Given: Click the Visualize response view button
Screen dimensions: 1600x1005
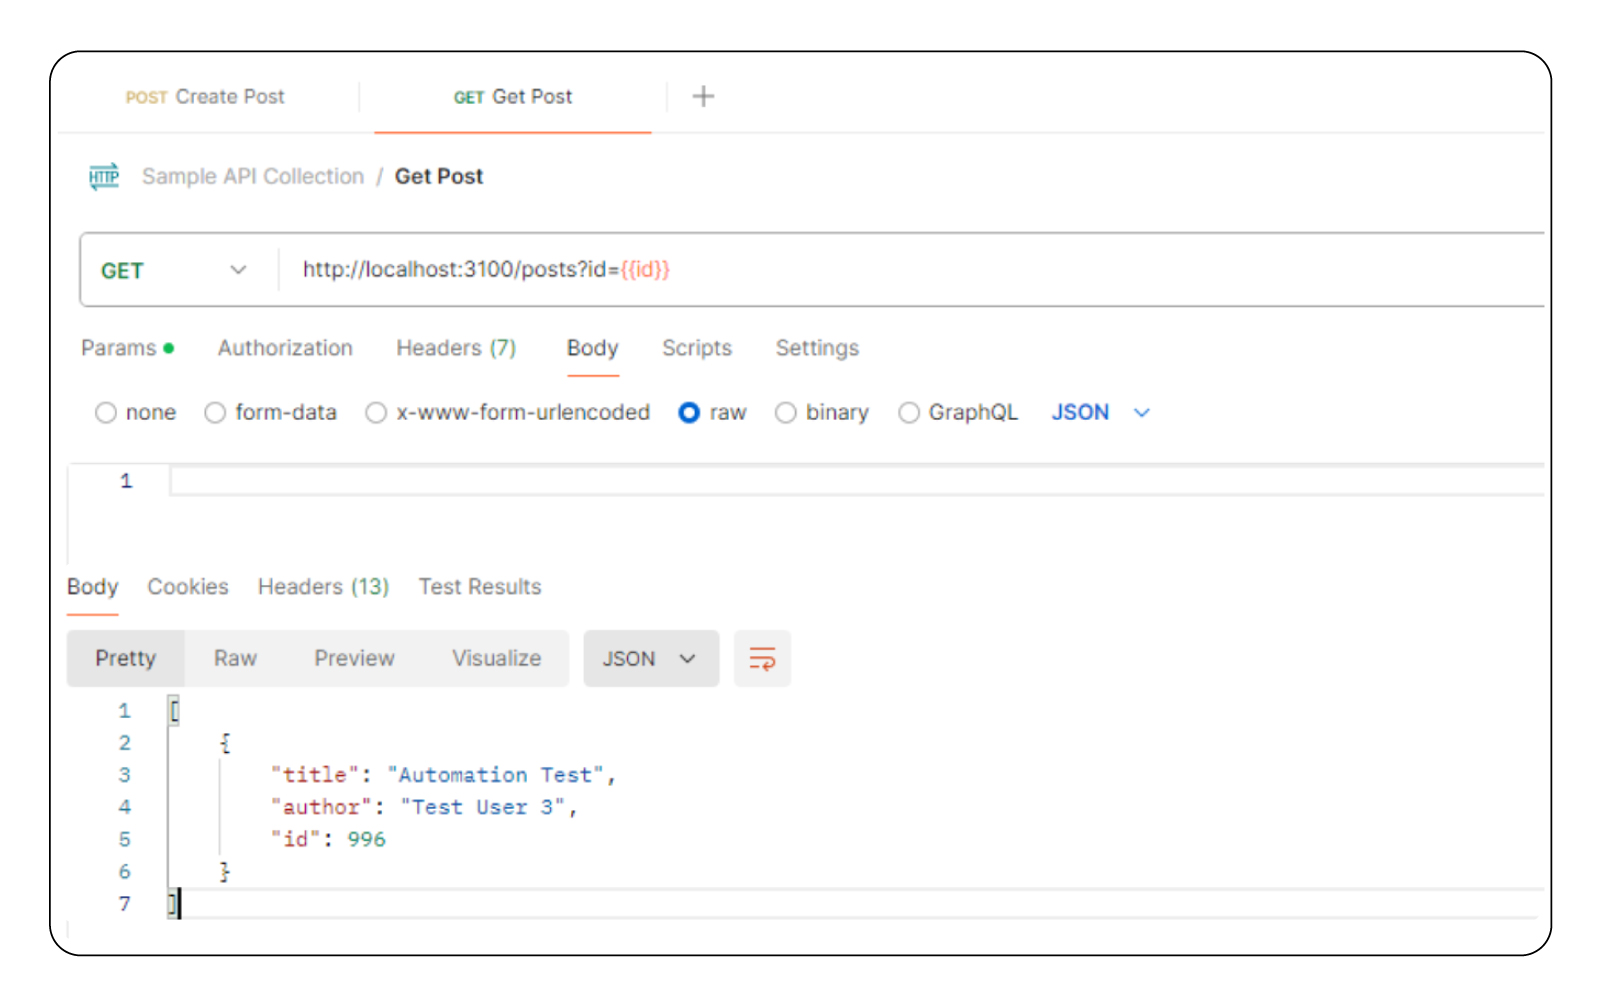Looking at the screenshot, I should pyautogui.click(x=496, y=658).
